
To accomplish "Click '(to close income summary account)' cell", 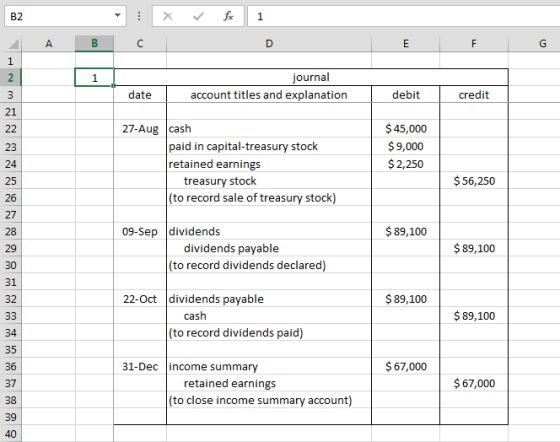I will 269,400.
